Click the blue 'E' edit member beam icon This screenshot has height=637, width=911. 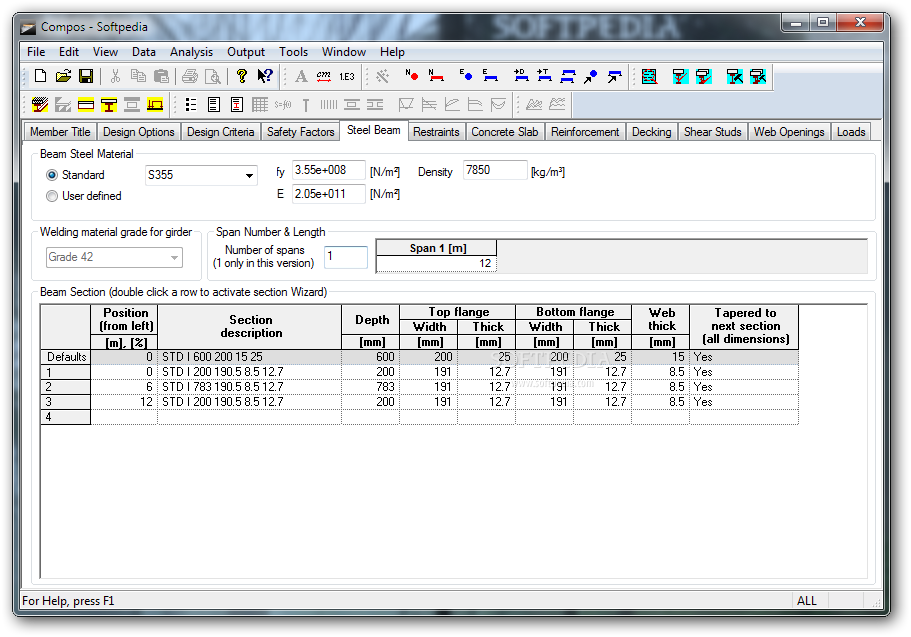pos(490,75)
